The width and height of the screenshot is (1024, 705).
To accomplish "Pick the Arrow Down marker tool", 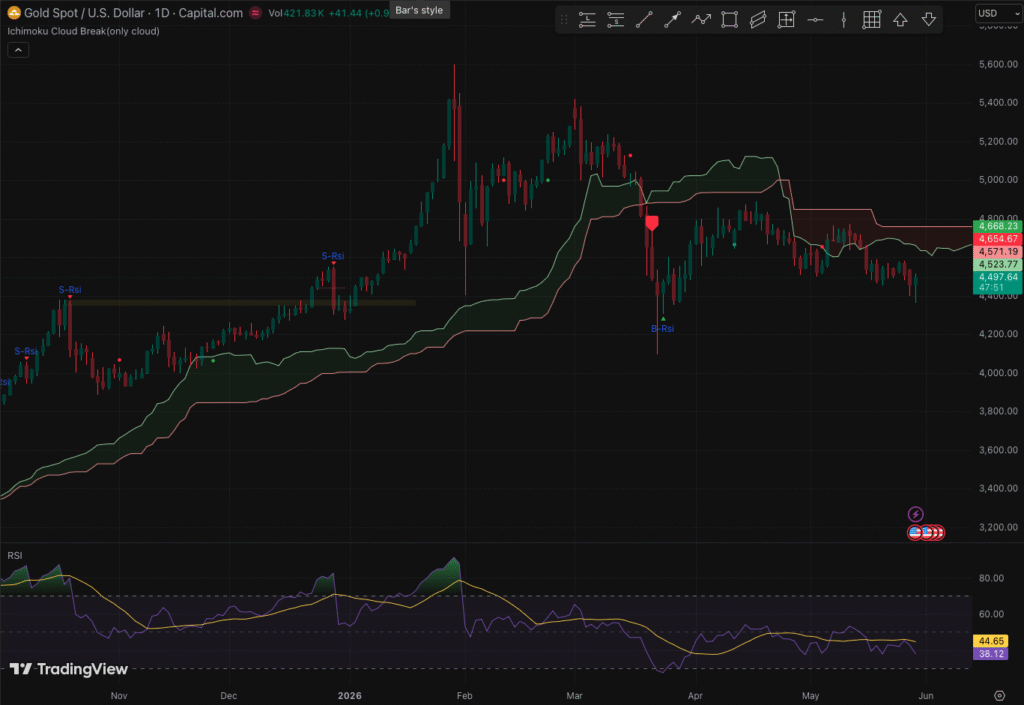I will pos(929,20).
